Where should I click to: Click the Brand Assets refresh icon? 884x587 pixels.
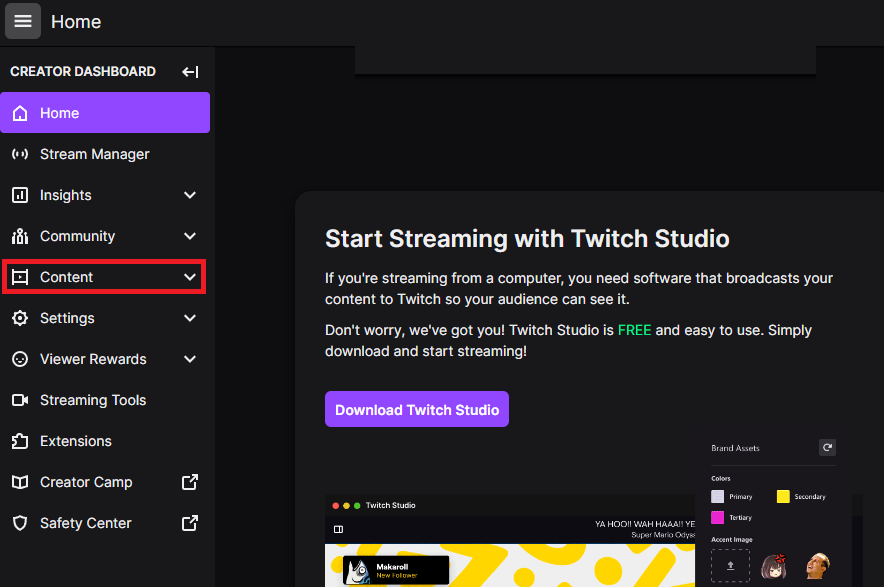pyautogui.click(x=827, y=448)
